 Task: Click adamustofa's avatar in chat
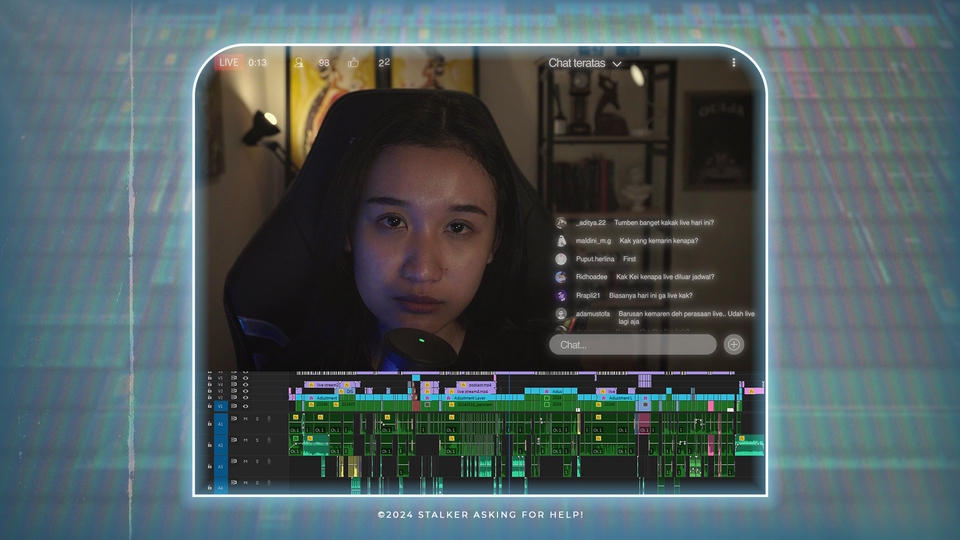561,313
